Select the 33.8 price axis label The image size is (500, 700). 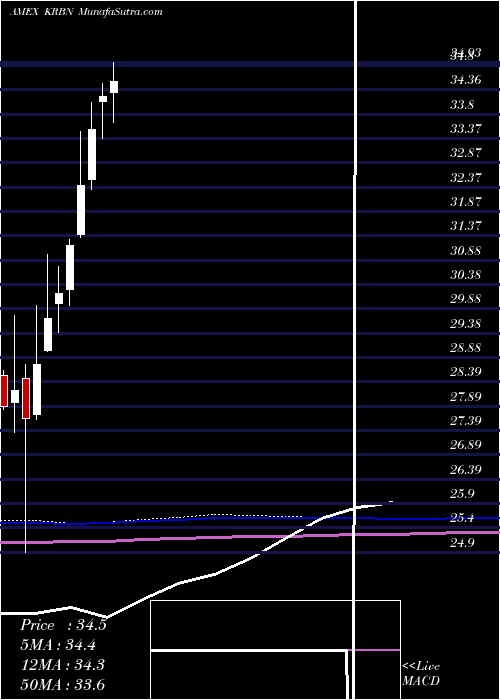(462, 105)
